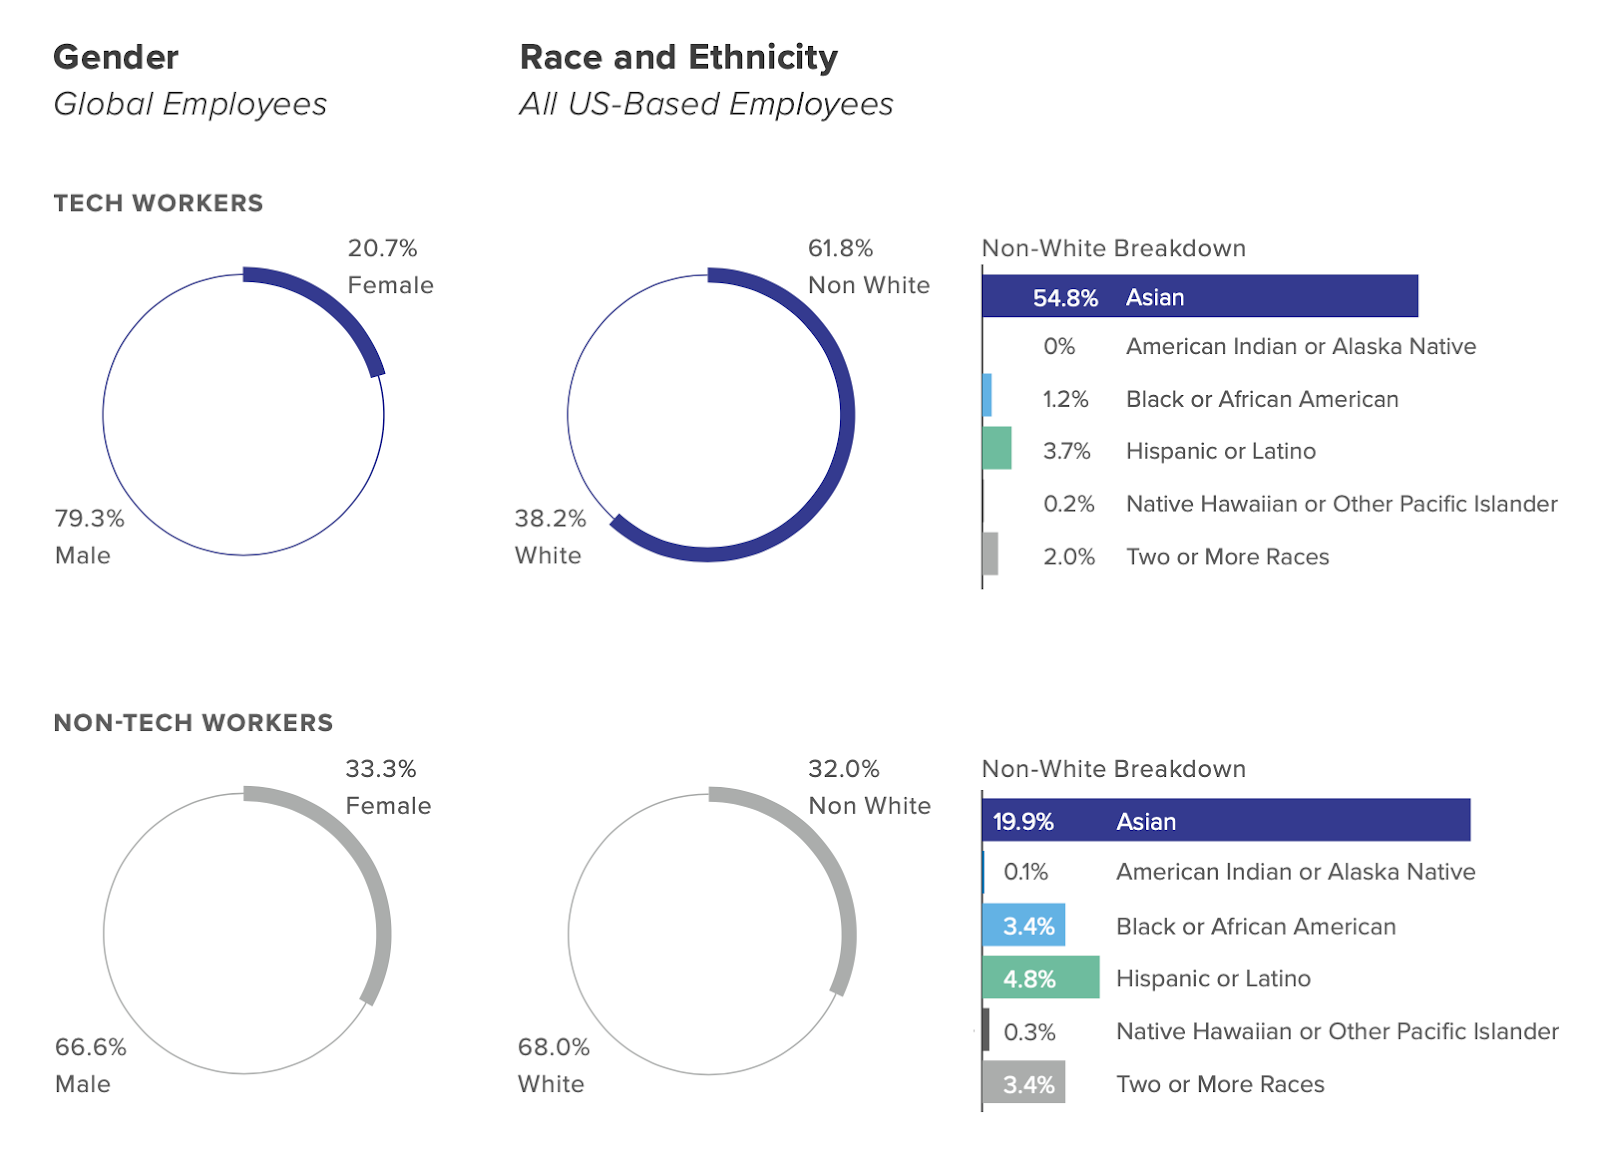
Task: Select the green 4.8% Hispanic or Latino bar
Action: (1040, 977)
